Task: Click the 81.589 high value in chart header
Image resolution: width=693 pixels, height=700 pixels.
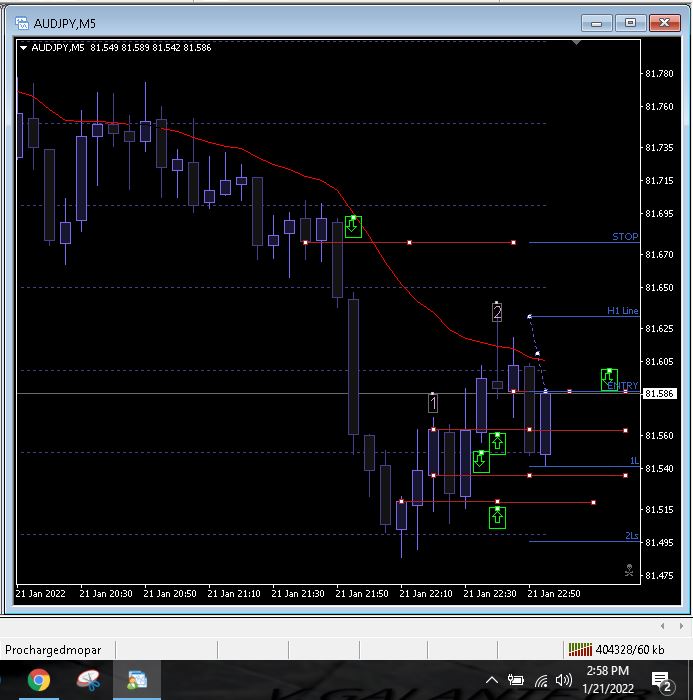Action: 135,48
